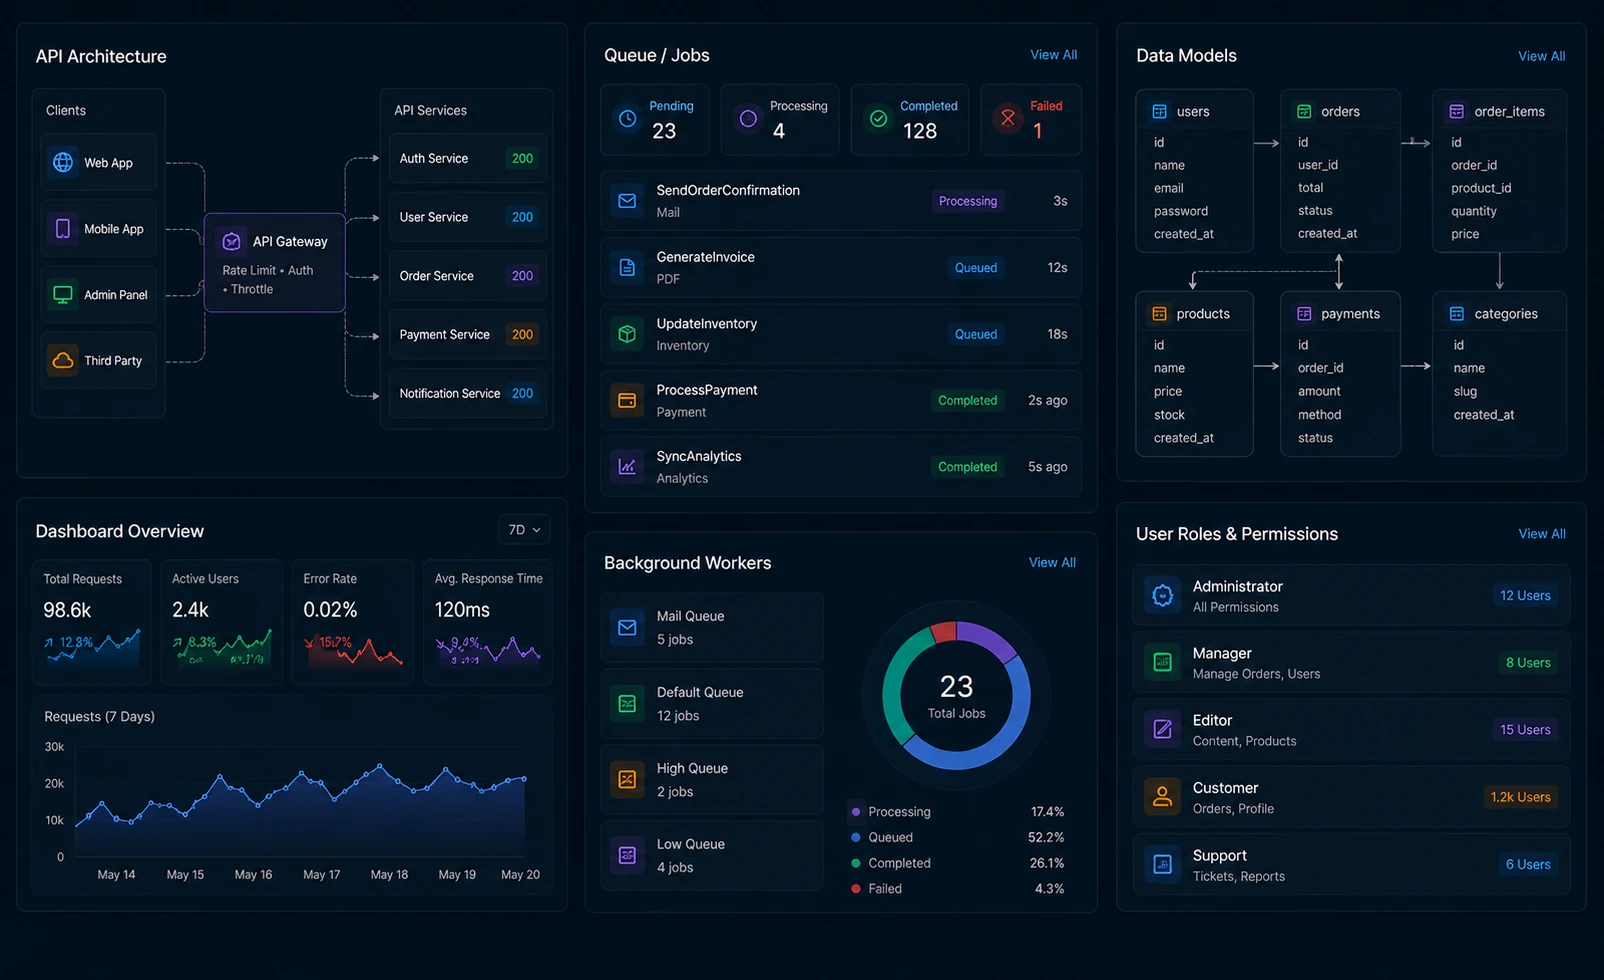Open the SendOrderConfirmation mail icon
The width and height of the screenshot is (1604, 980).
tap(627, 201)
